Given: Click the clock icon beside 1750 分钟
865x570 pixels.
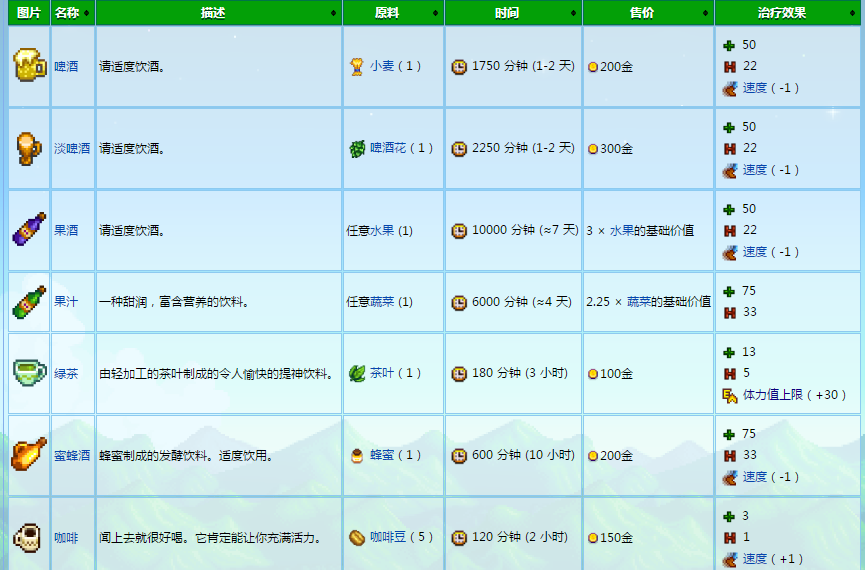Looking at the screenshot, I should [x=459, y=67].
